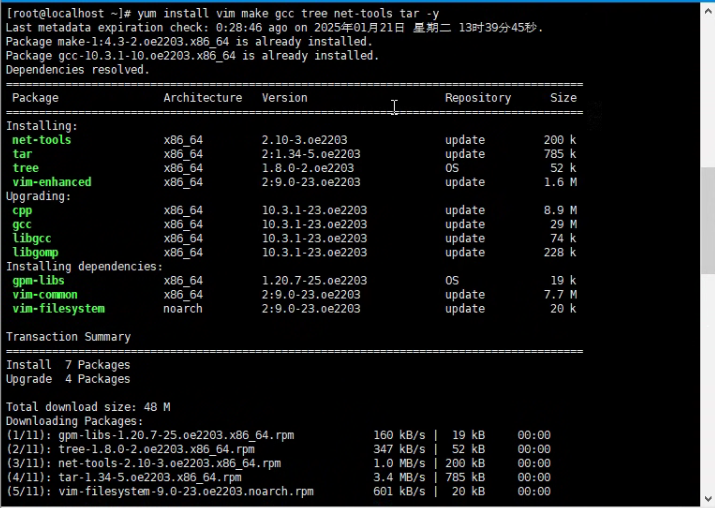Select the libgomp package name
Viewport: 715px width, 508px height.
click(x=35, y=253)
